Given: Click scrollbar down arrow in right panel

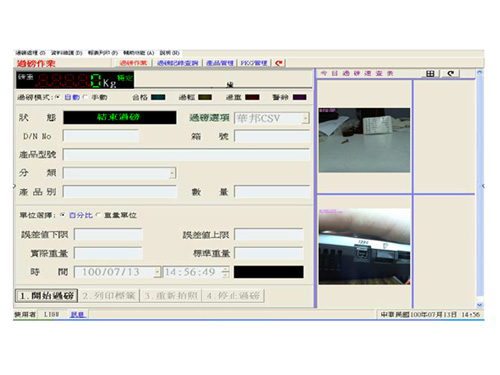Looking at the screenshot, I should pos(479,304).
